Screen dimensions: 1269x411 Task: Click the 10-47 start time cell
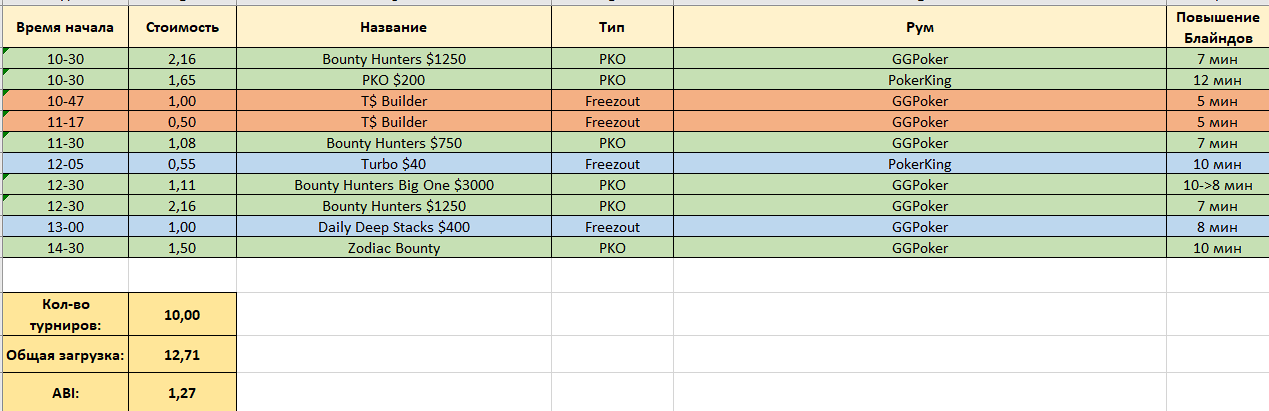tap(65, 101)
